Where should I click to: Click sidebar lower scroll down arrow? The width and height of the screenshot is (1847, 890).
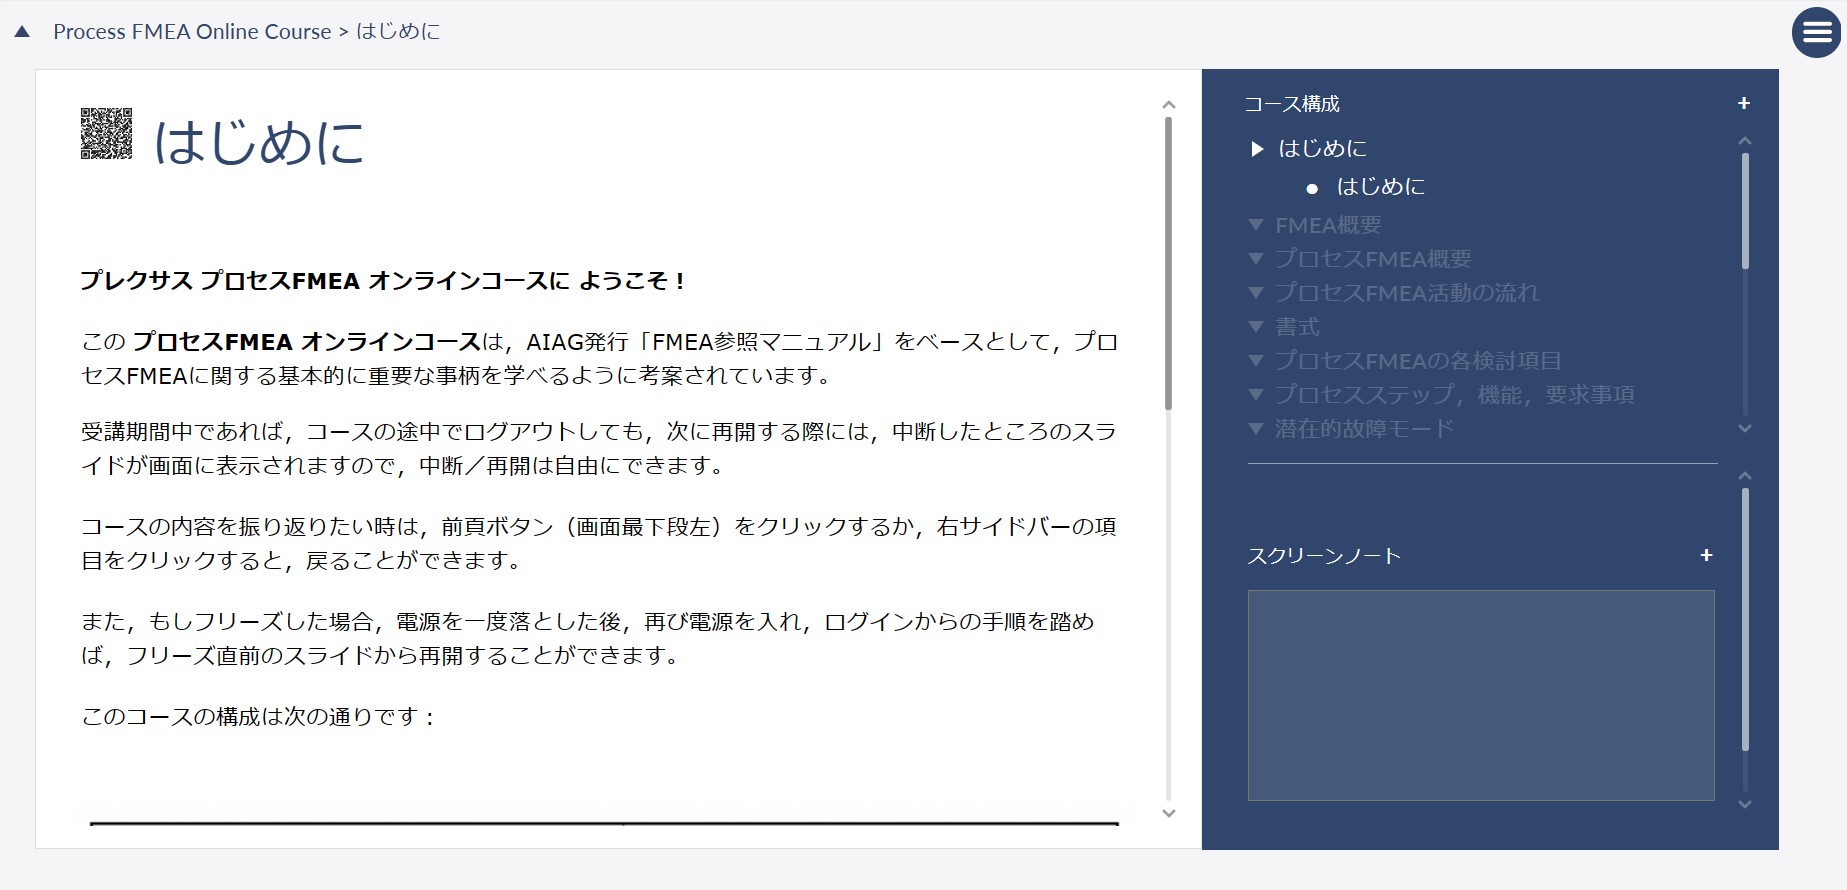point(1745,804)
